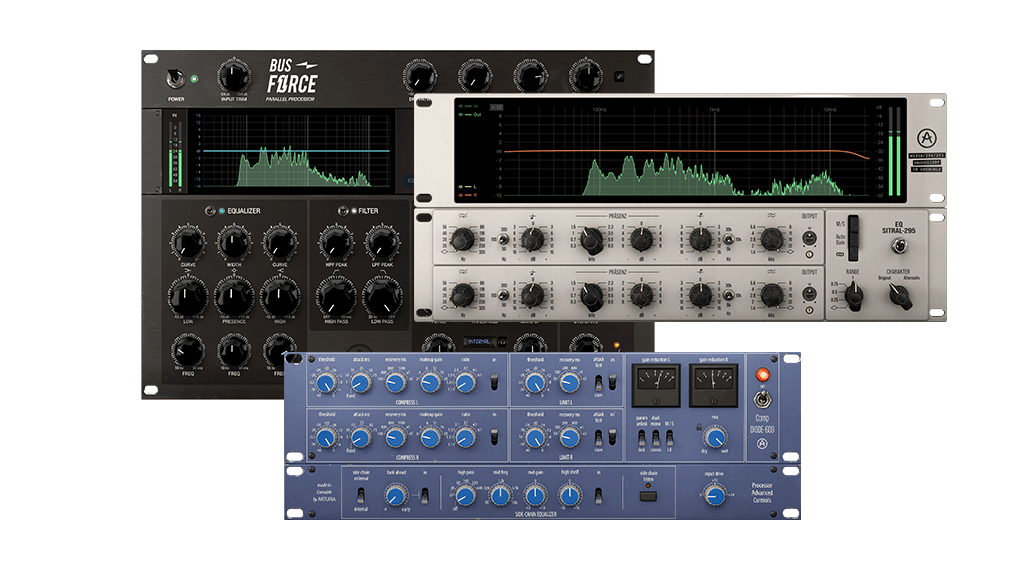Click the PRESENCE knob in Bus Force
Viewport: 1034px width, 580px height.
(x=234, y=297)
